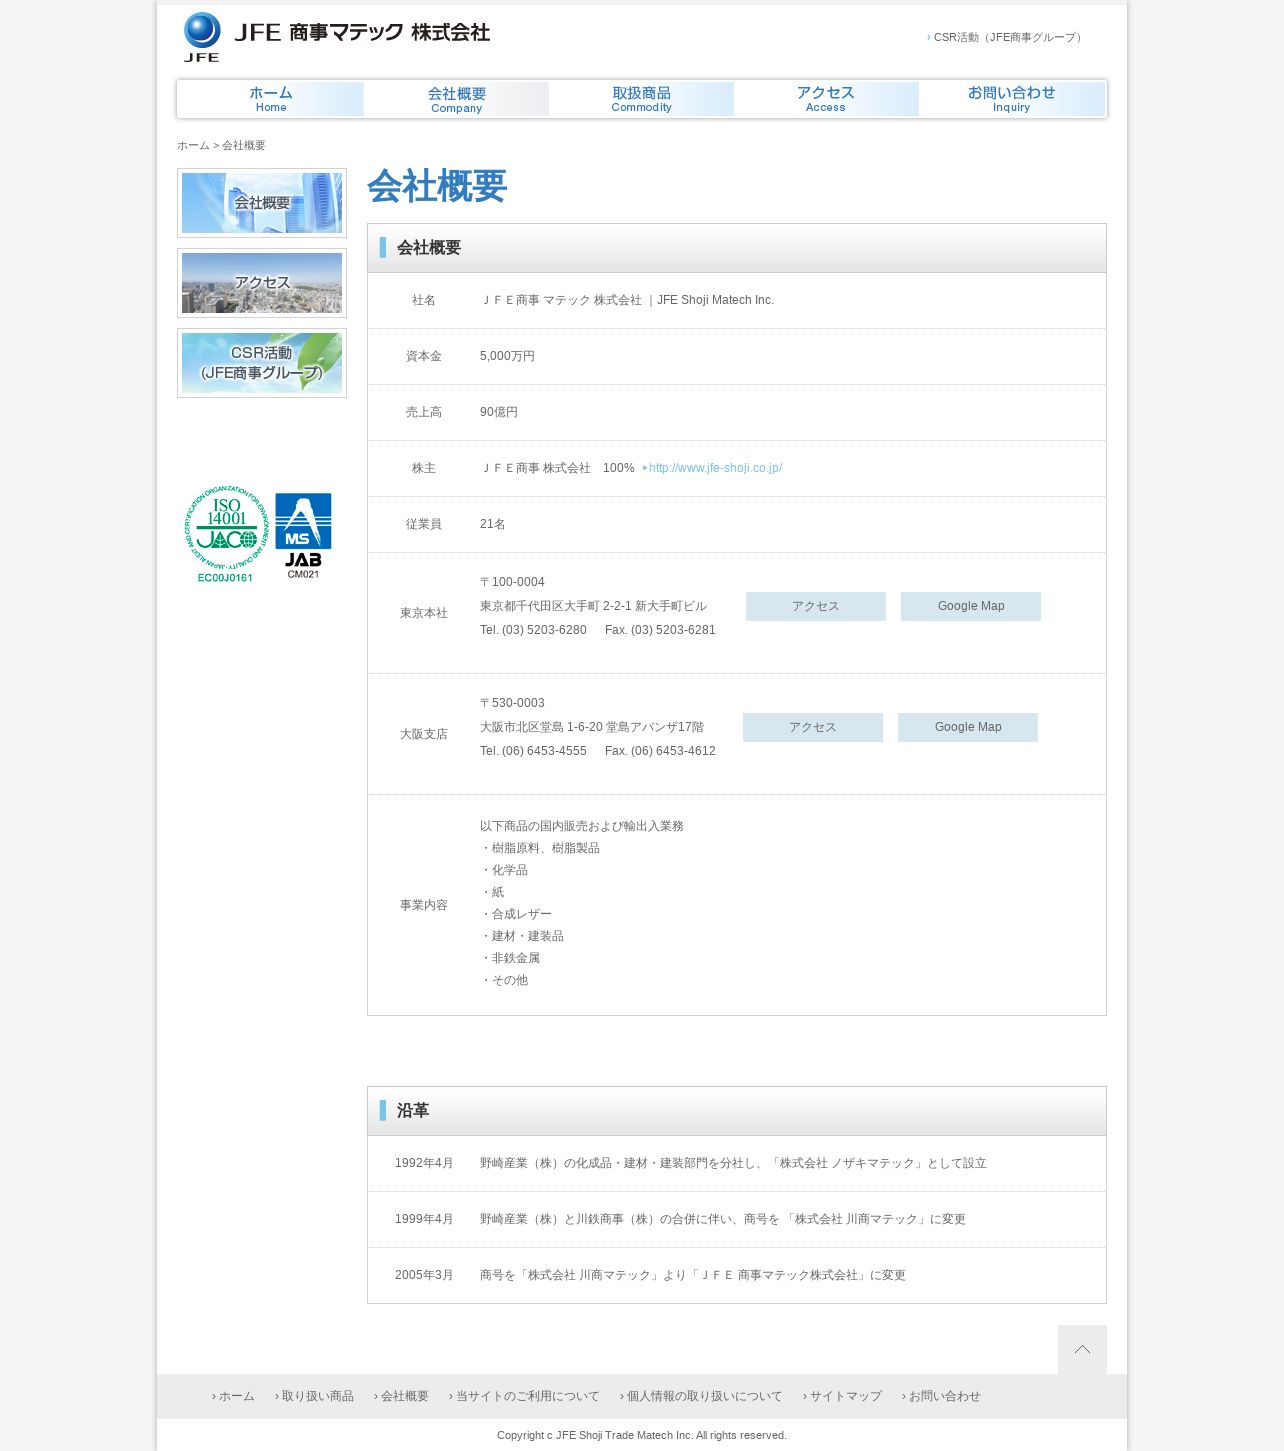
Task: Click the 東京本社 row label
Action: click(424, 613)
